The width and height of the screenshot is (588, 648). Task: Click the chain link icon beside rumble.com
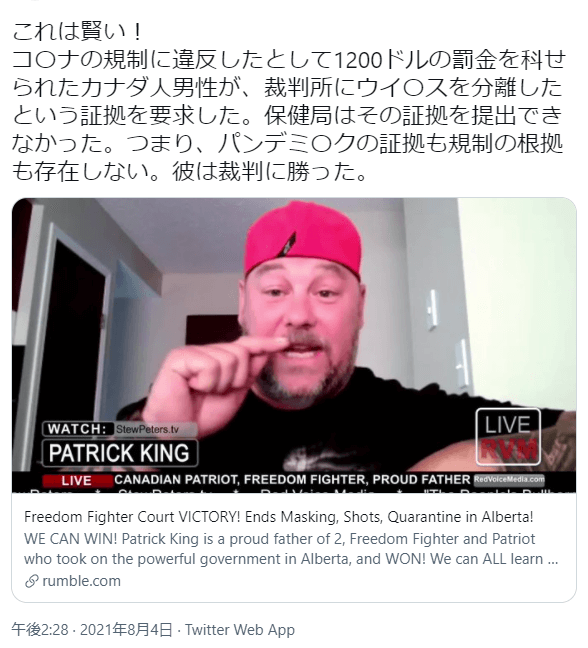[x=32, y=581]
